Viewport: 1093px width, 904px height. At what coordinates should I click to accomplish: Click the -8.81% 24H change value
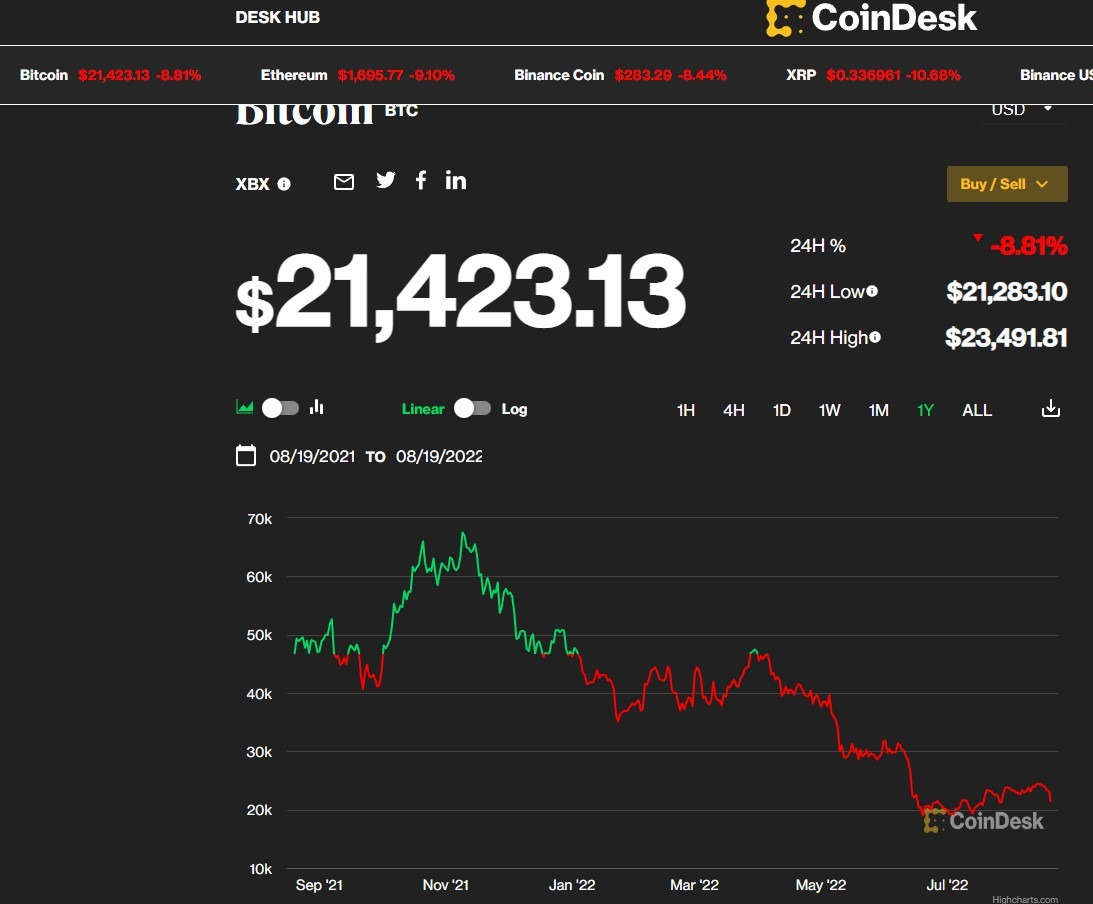point(1029,246)
